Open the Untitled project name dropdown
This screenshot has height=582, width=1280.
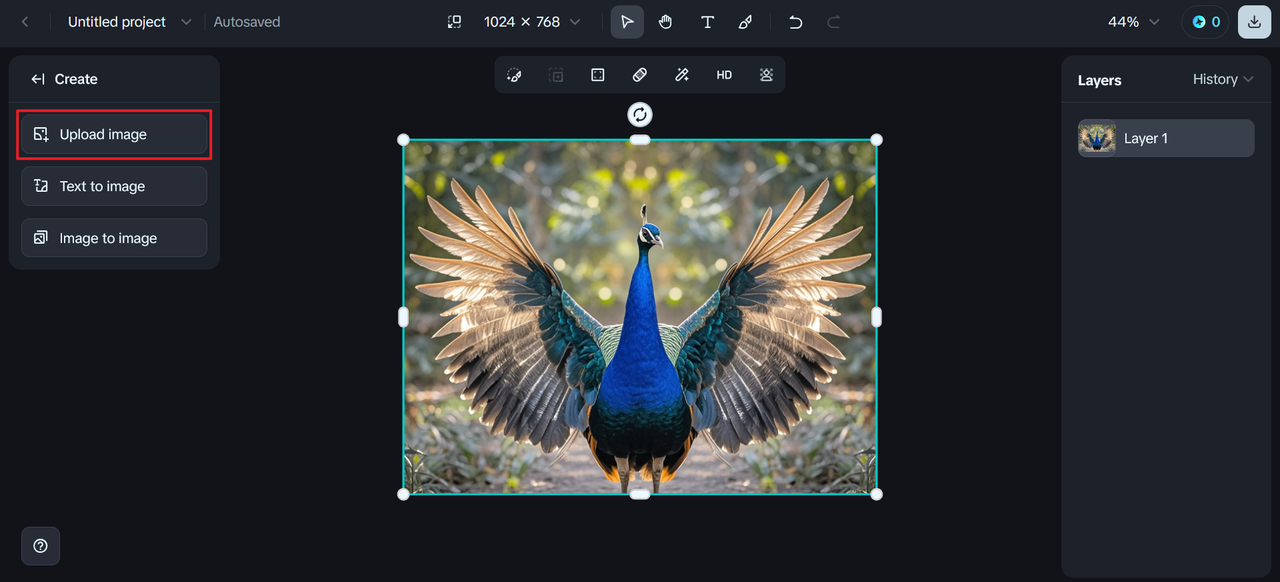click(129, 22)
